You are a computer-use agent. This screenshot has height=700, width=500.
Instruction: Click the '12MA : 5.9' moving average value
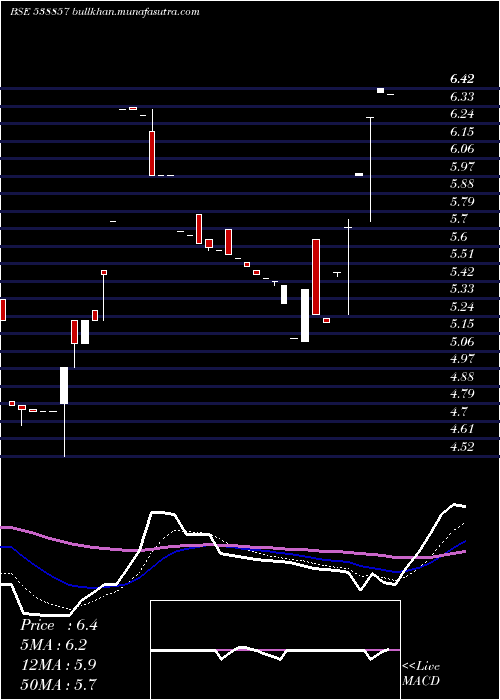57,665
